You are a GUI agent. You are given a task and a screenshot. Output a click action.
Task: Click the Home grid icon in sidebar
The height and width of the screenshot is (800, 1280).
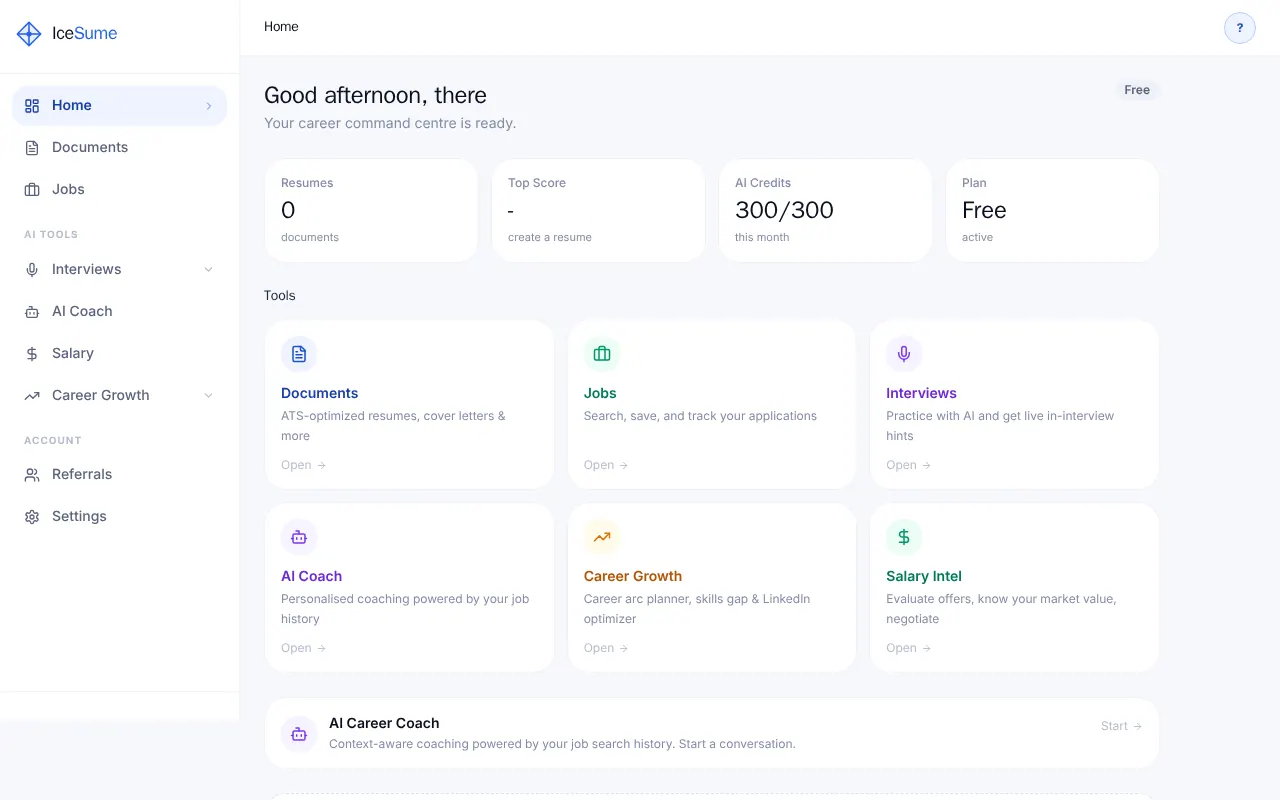[32, 106]
